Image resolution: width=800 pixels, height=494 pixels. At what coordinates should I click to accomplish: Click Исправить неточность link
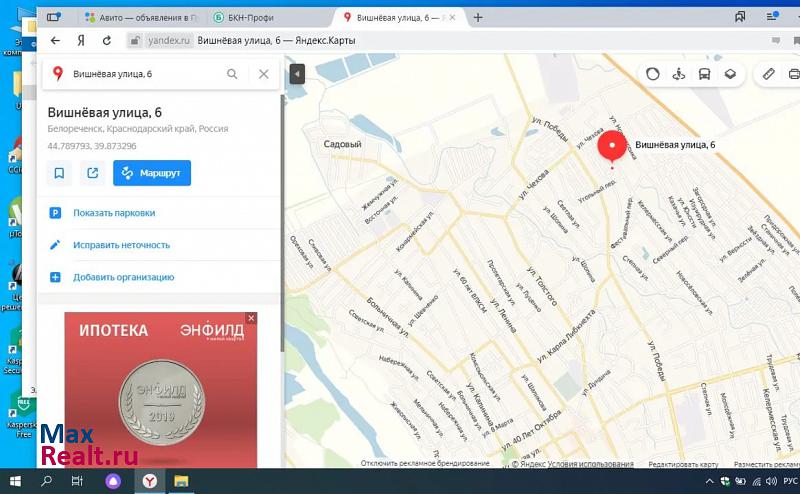coord(121,245)
